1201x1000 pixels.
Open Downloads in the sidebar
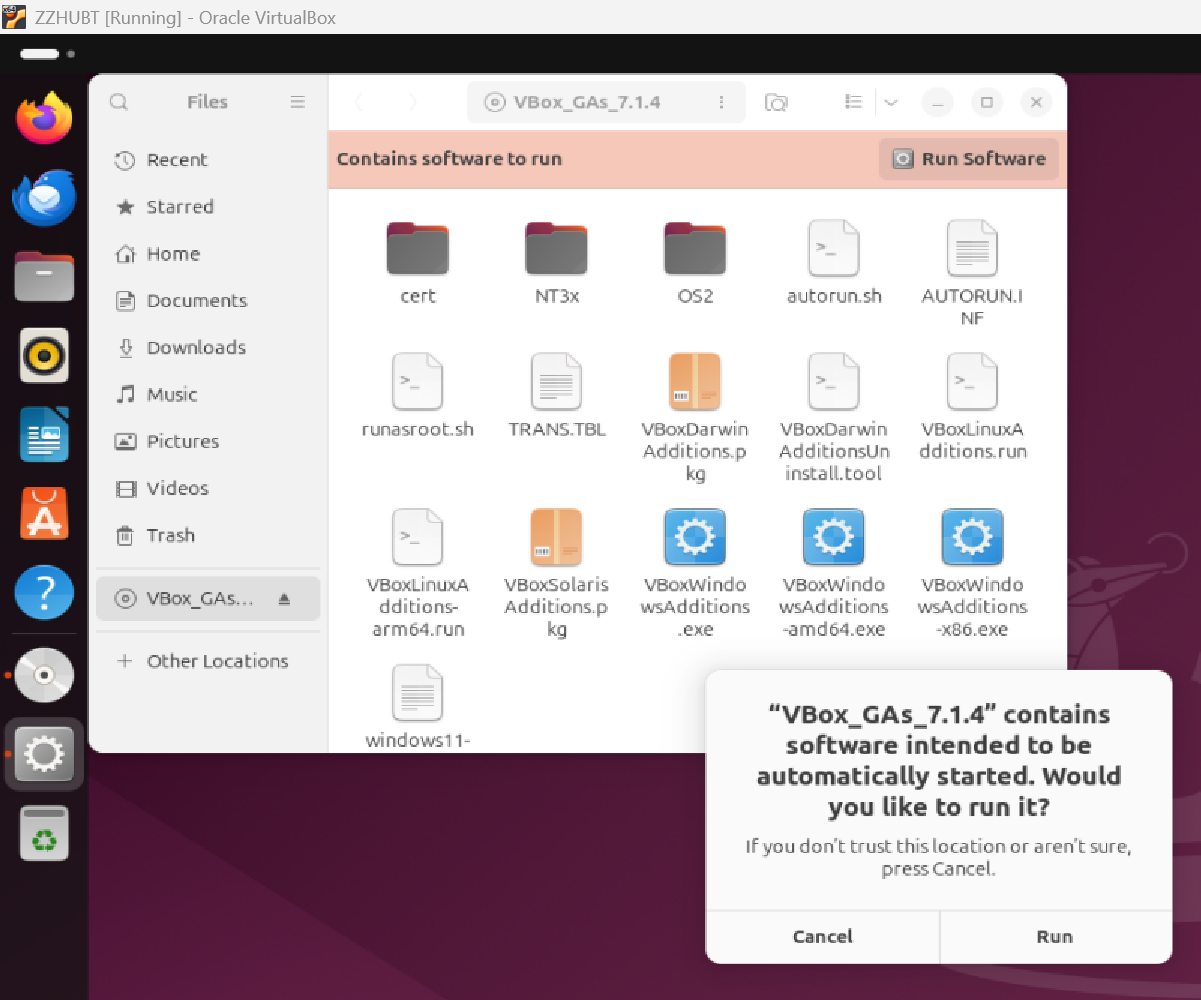click(x=208, y=348)
